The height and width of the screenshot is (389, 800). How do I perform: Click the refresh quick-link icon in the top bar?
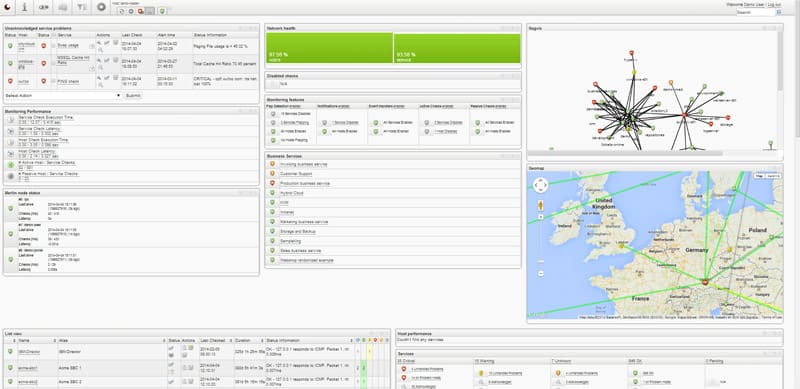pyautogui.click(x=121, y=11)
